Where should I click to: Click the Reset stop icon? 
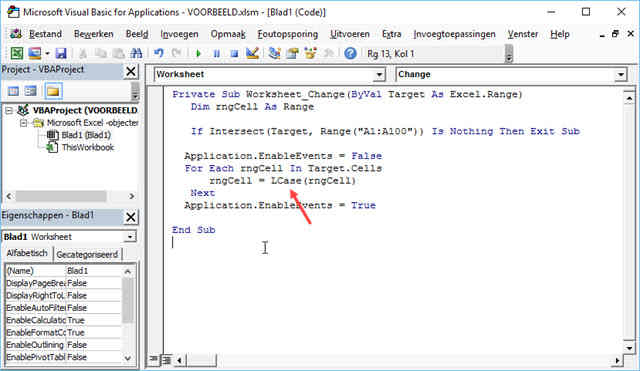(x=234, y=53)
